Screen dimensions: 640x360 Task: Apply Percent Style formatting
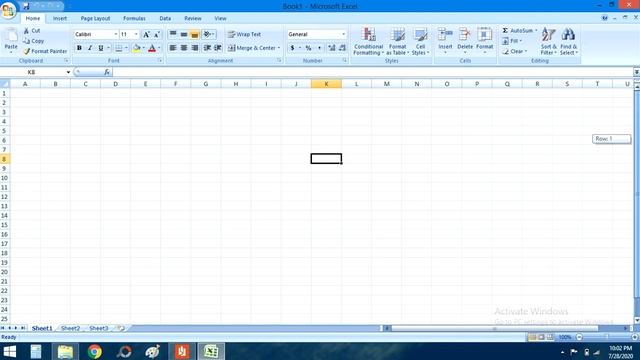[309, 48]
